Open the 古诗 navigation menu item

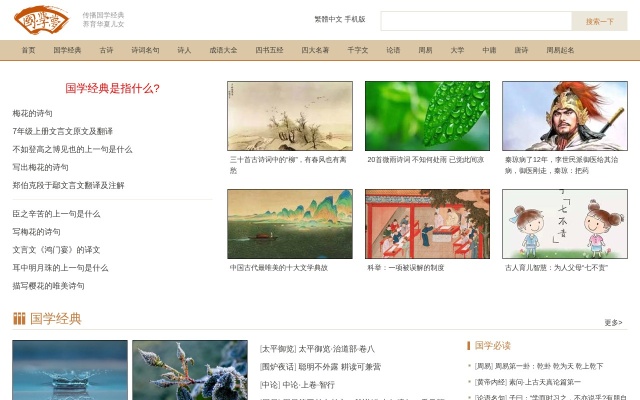pyautogui.click(x=106, y=50)
